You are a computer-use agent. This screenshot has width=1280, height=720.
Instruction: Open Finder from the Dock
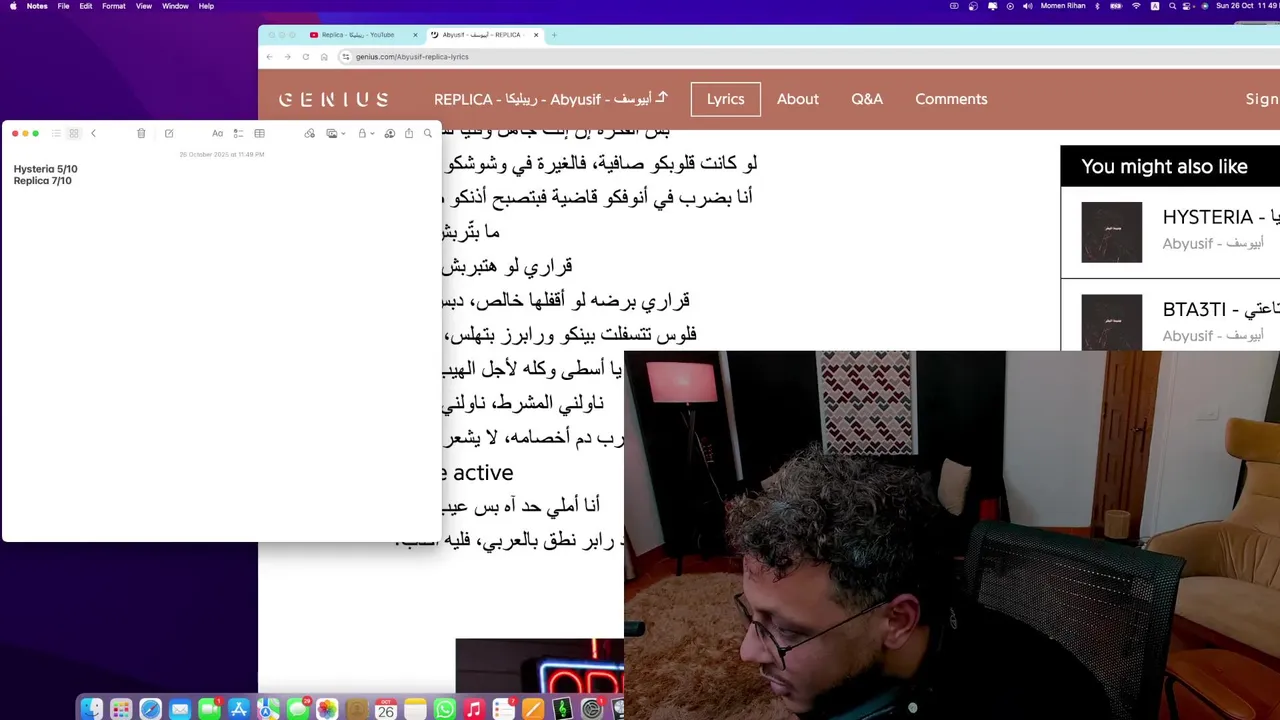pos(91,709)
